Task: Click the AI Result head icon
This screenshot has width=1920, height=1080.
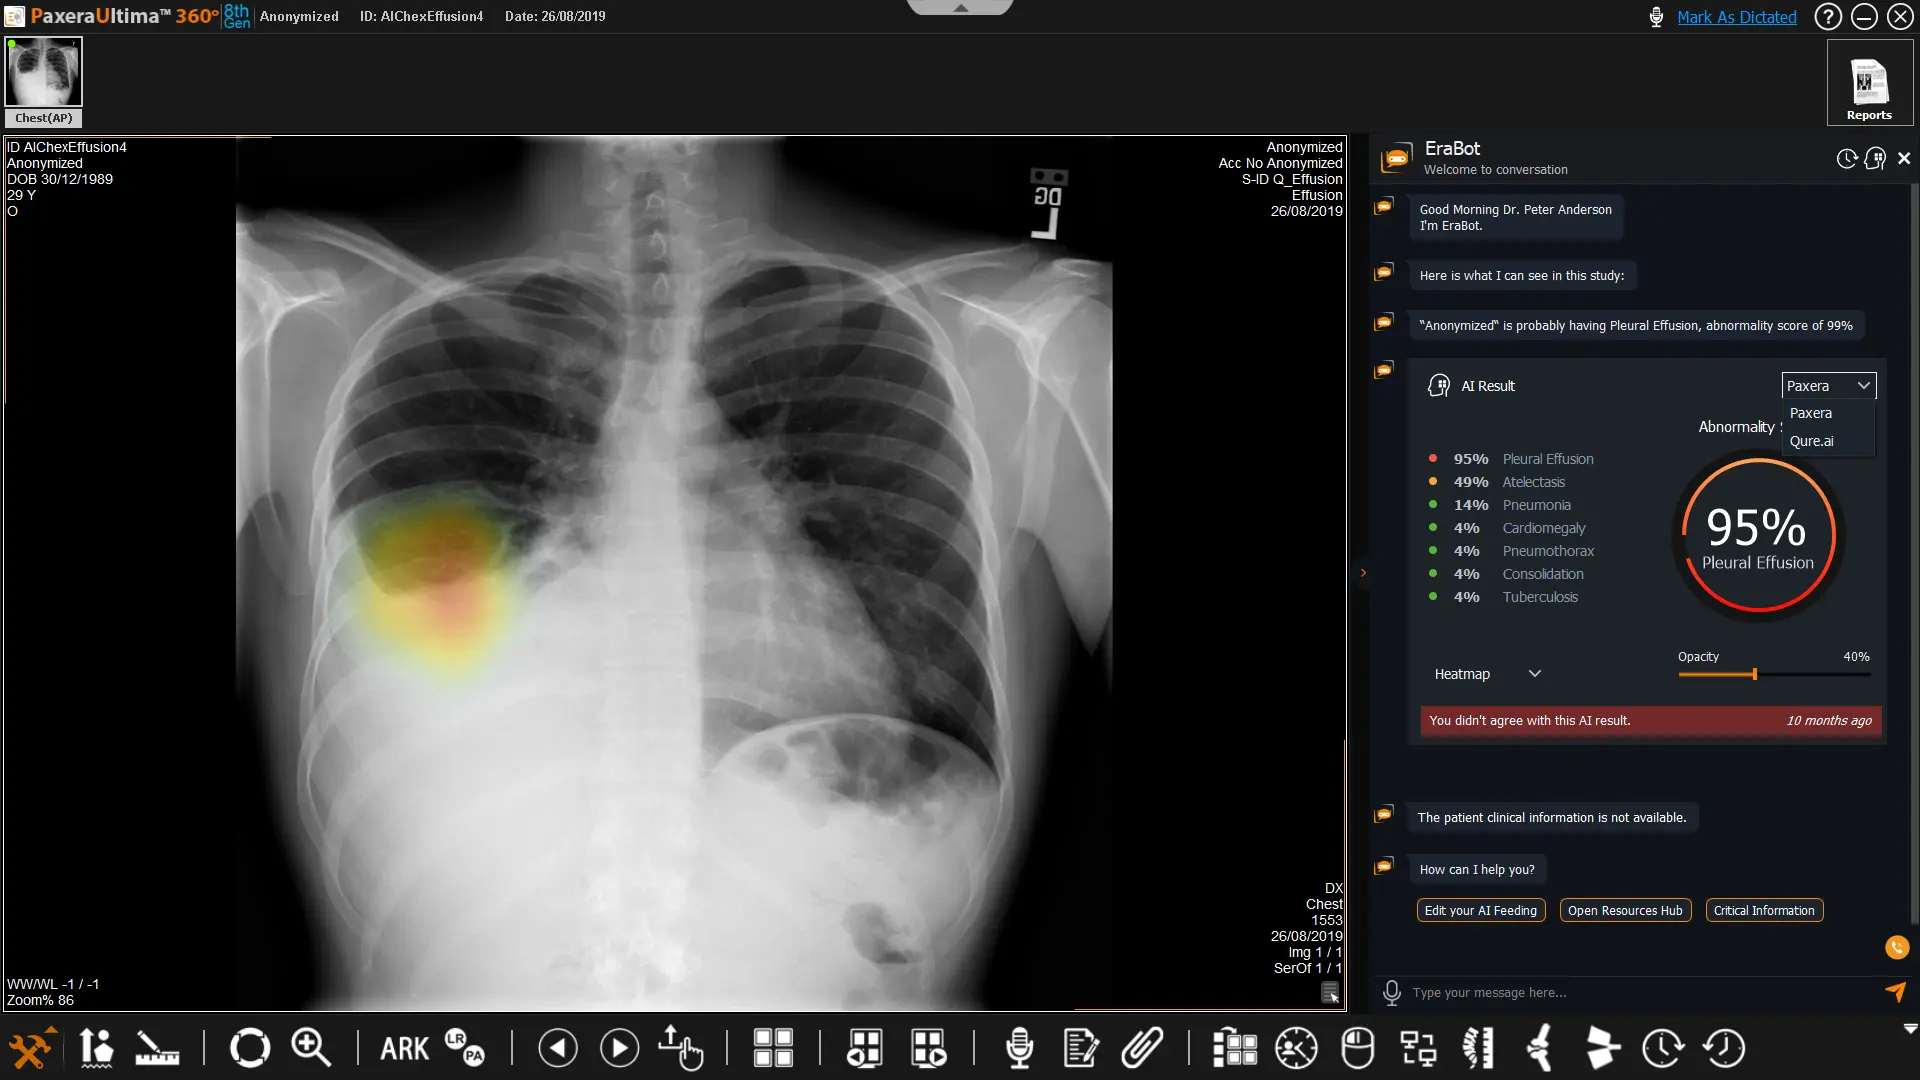Action: [x=1438, y=386]
